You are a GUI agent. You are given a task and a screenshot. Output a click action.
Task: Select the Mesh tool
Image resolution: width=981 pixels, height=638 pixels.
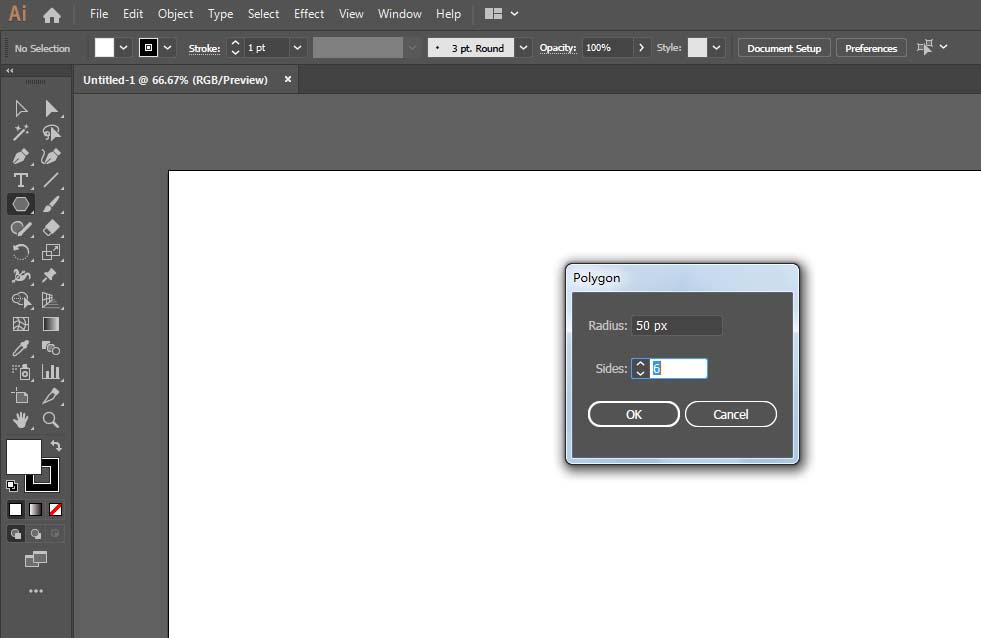point(21,324)
